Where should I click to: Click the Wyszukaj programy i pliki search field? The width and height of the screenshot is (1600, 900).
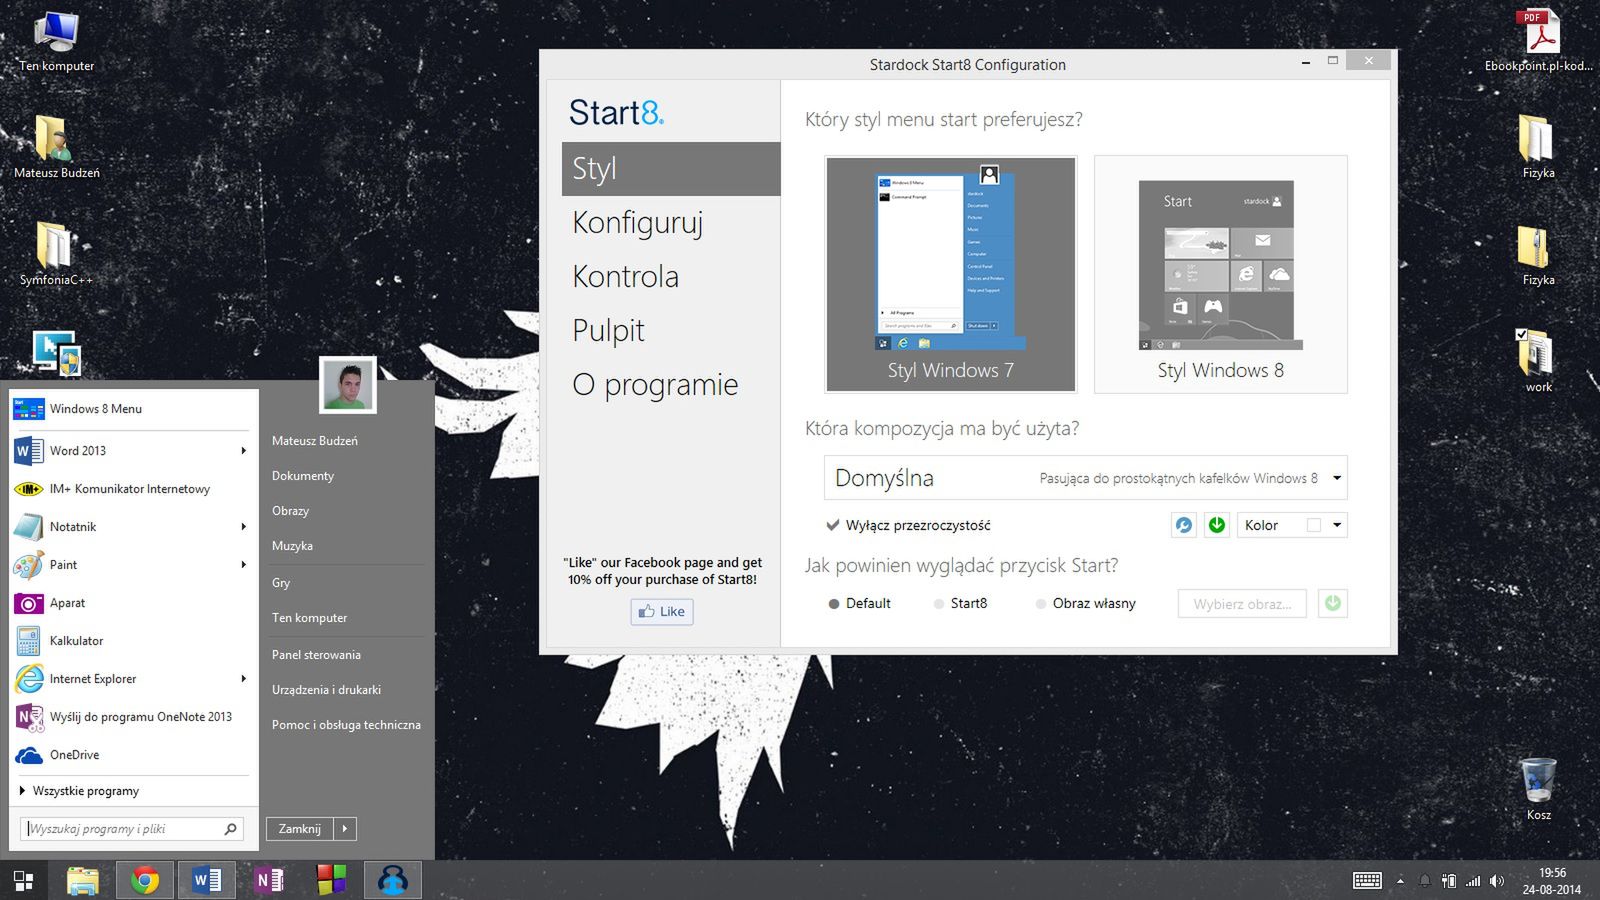coord(132,829)
